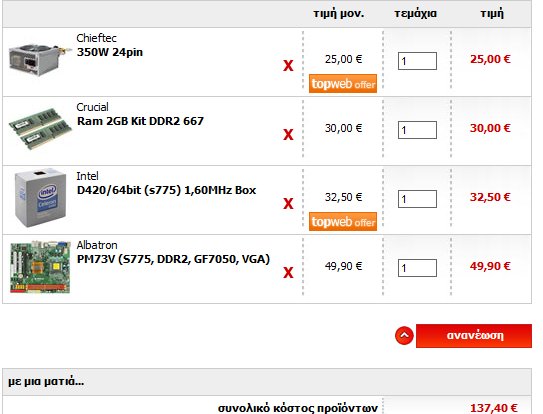Remove the Chieftec 350W 24pin item
The width and height of the screenshot is (543, 414).
pos(288,65)
